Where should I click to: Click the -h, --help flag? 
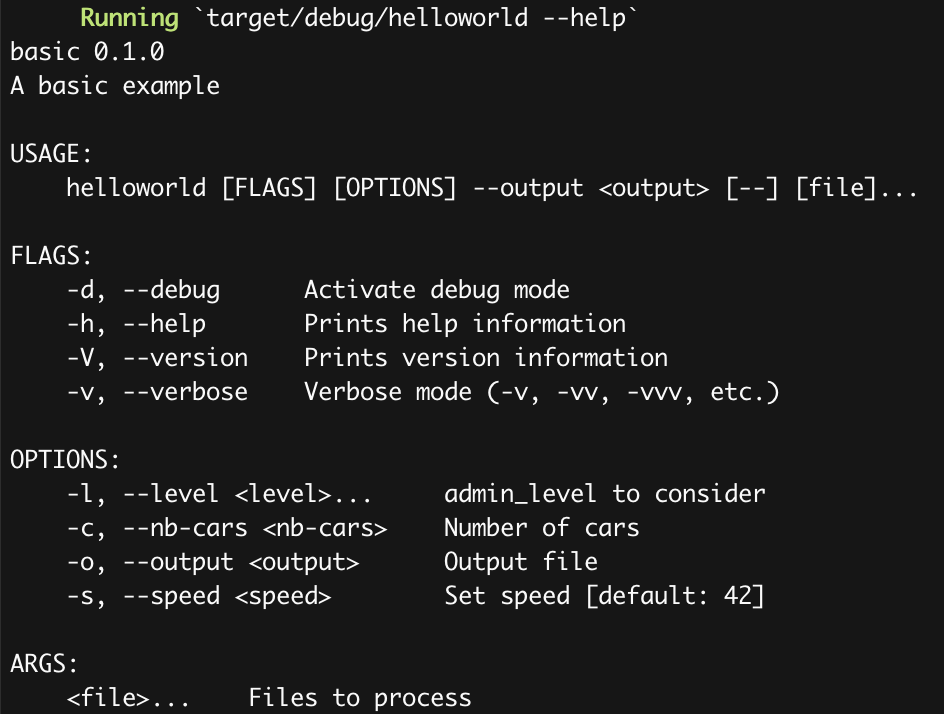[x=137, y=324]
